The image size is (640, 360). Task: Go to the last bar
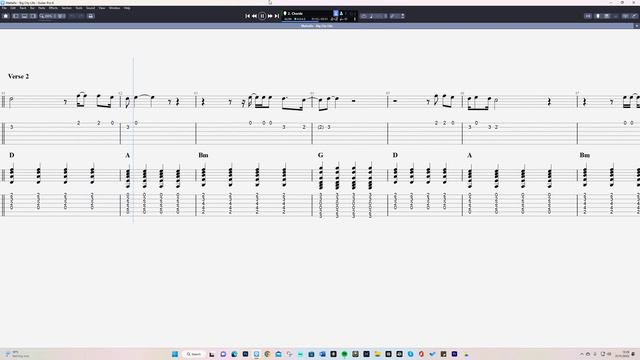tap(277, 16)
